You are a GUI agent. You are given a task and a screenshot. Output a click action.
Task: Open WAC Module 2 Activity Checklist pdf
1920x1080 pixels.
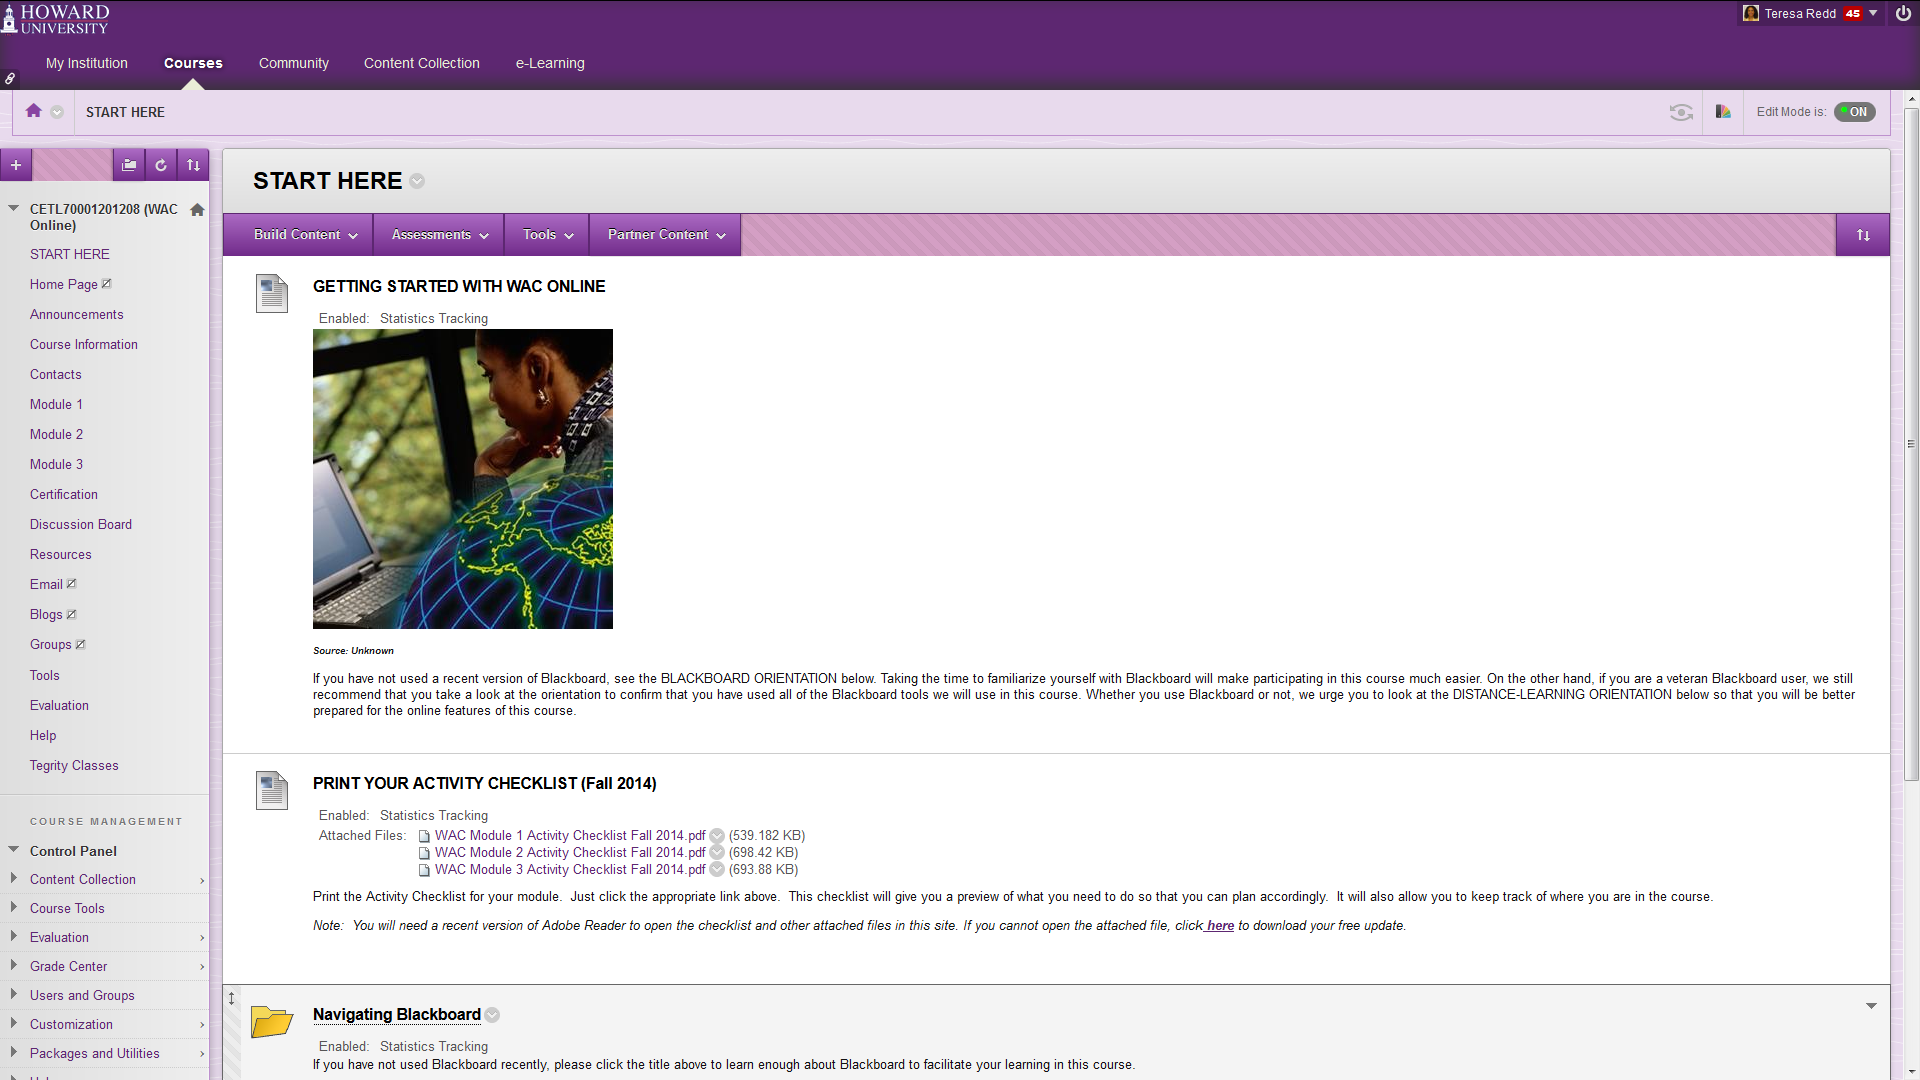click(x=570, y=853)
